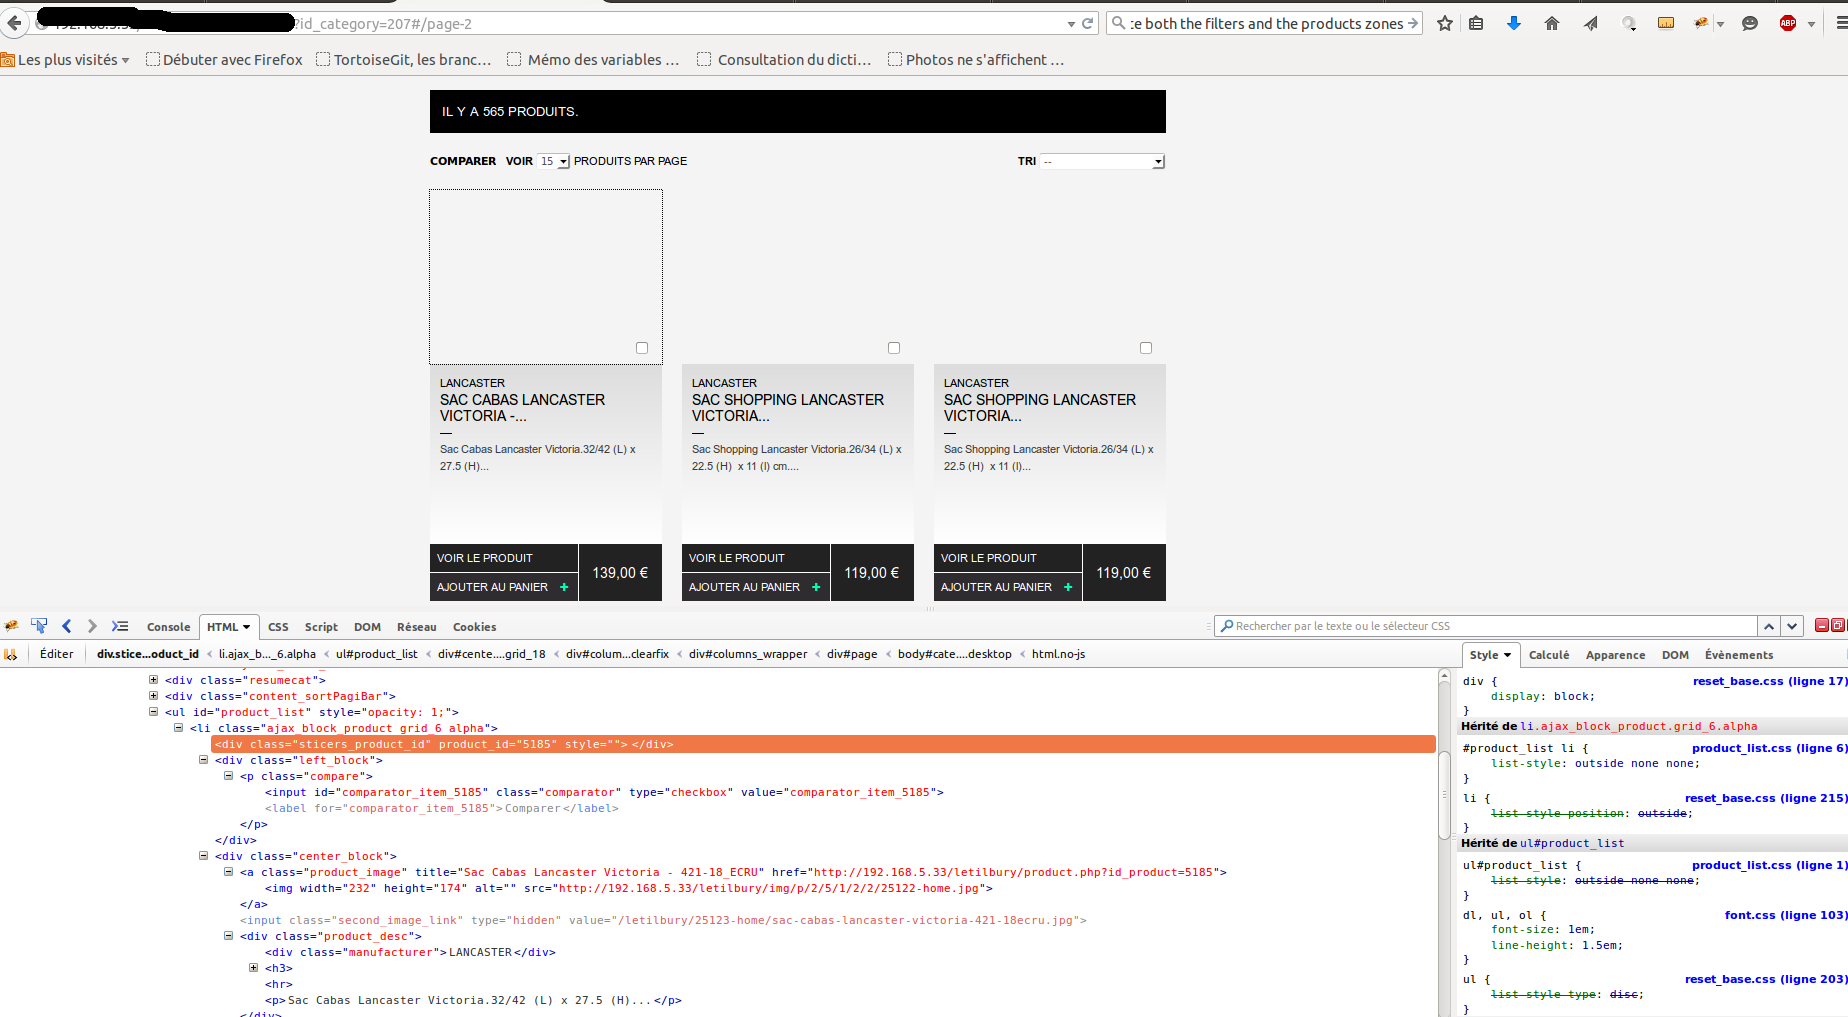Jump to previous search result arrow in Firebug

[x=1769, y=626]
